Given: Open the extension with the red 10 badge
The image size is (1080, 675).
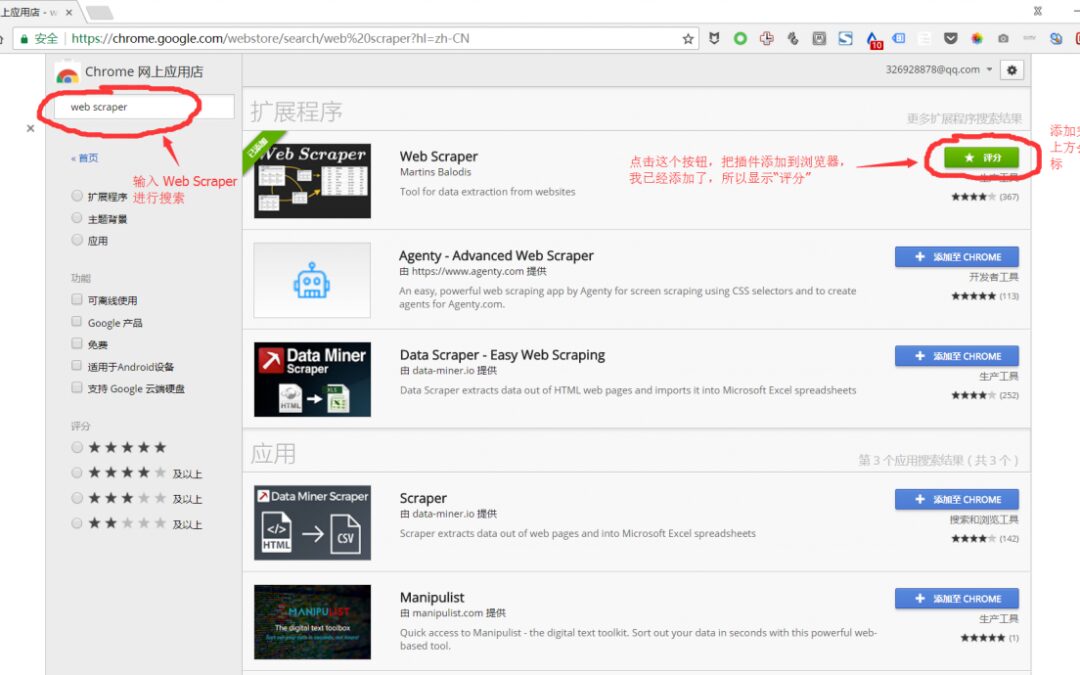Looking at the screenshot, I should click(x=873, y=40).
